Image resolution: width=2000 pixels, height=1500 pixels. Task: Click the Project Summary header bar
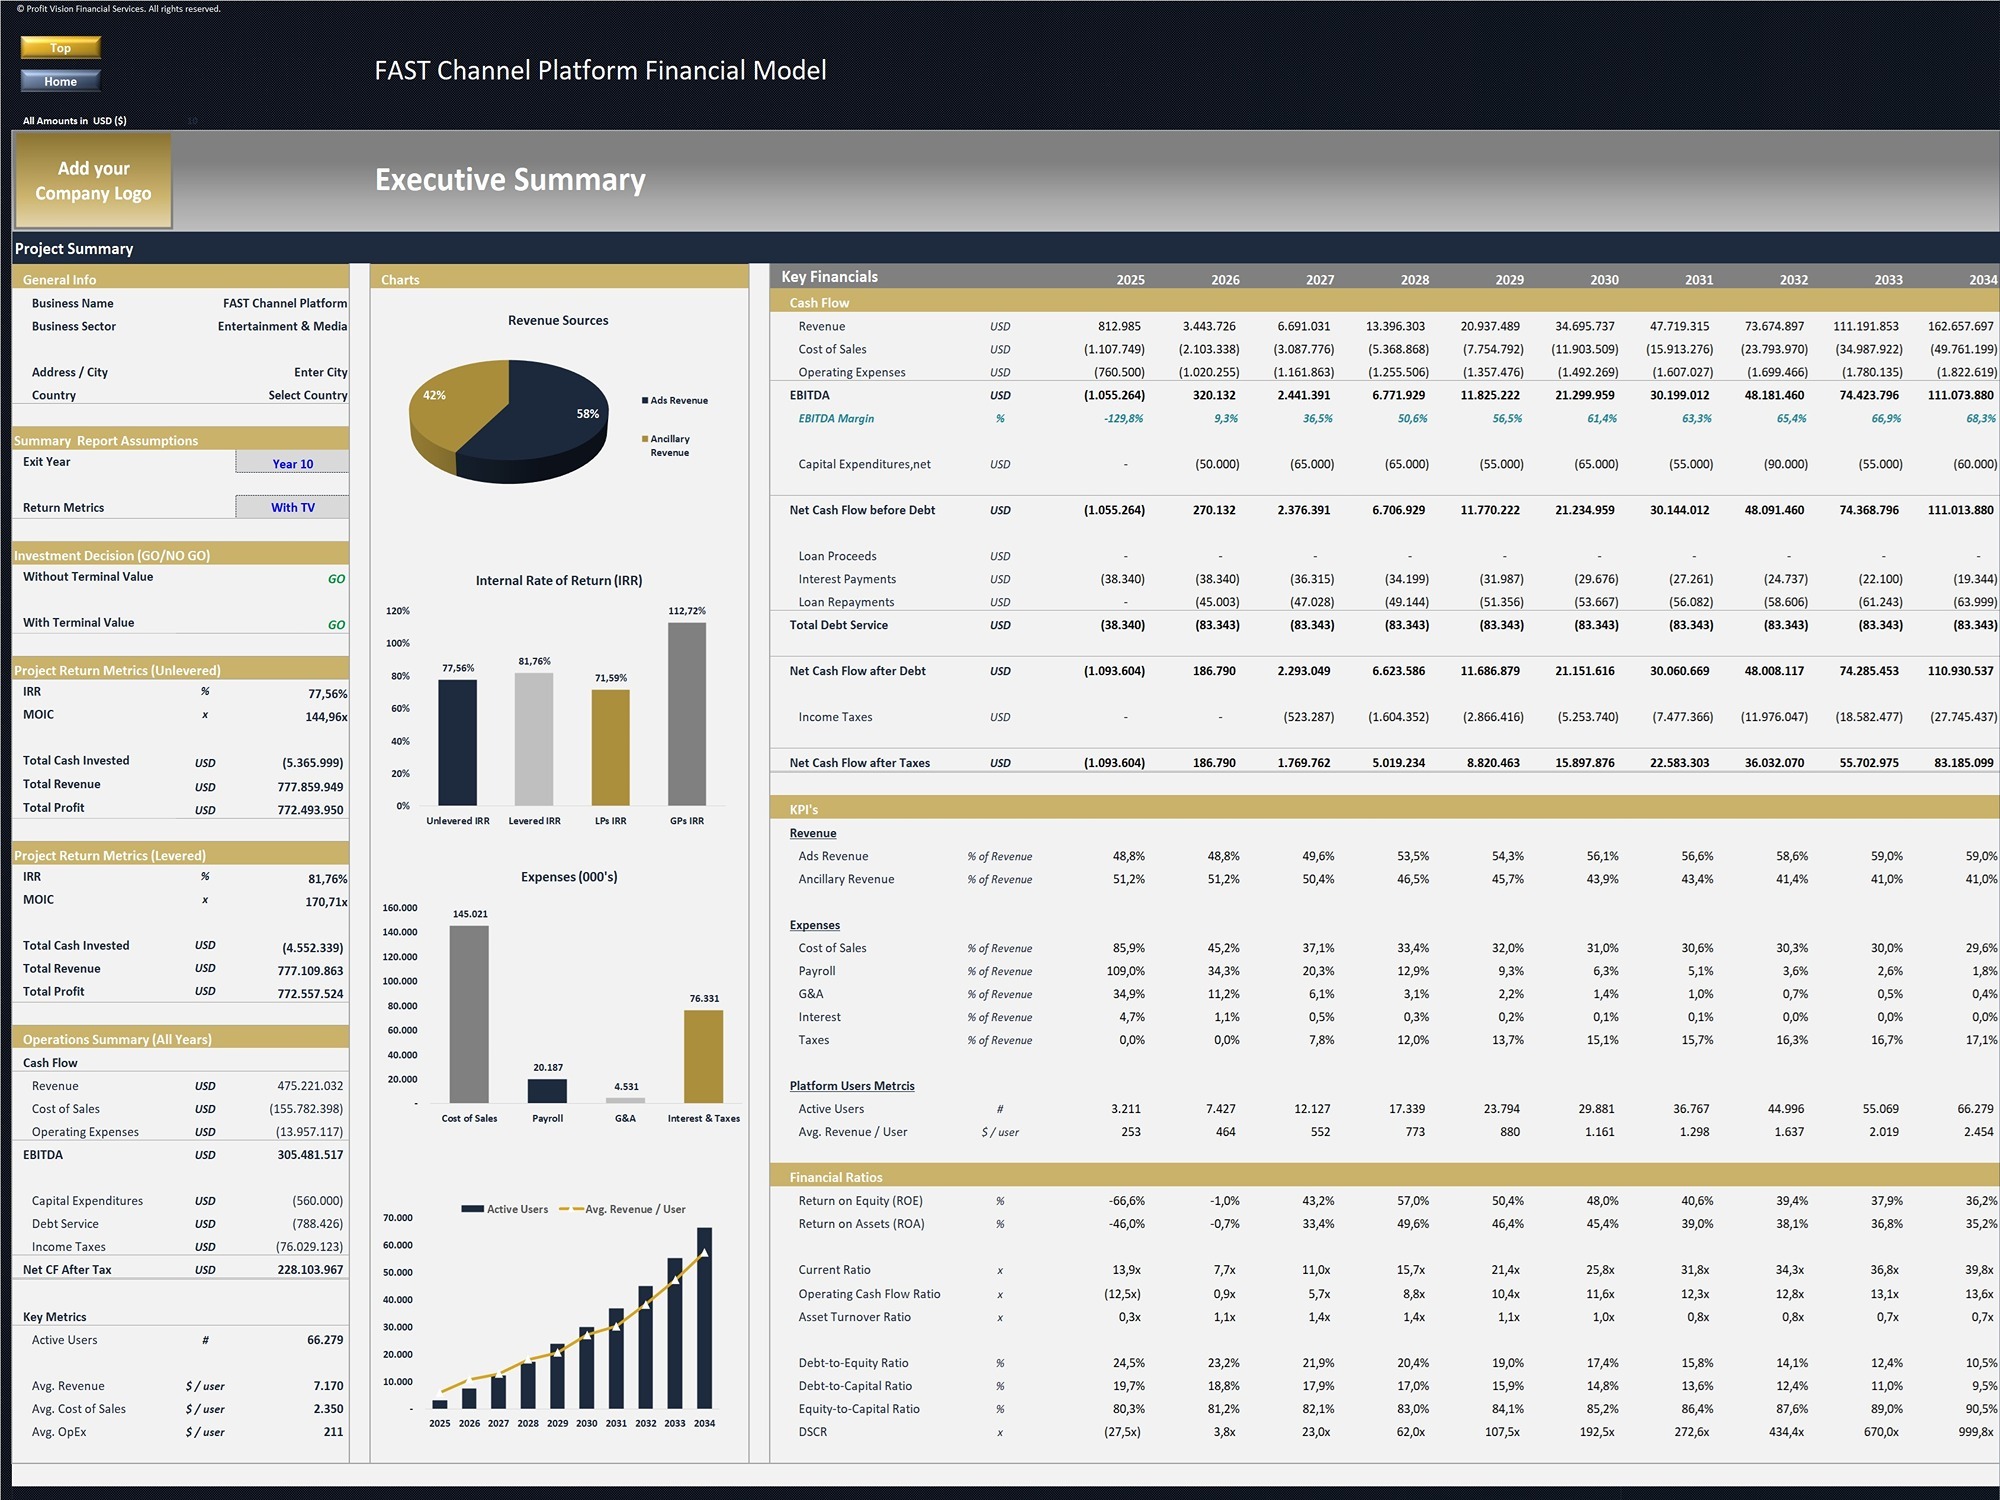pyautogui.click(x=75, y=248)
